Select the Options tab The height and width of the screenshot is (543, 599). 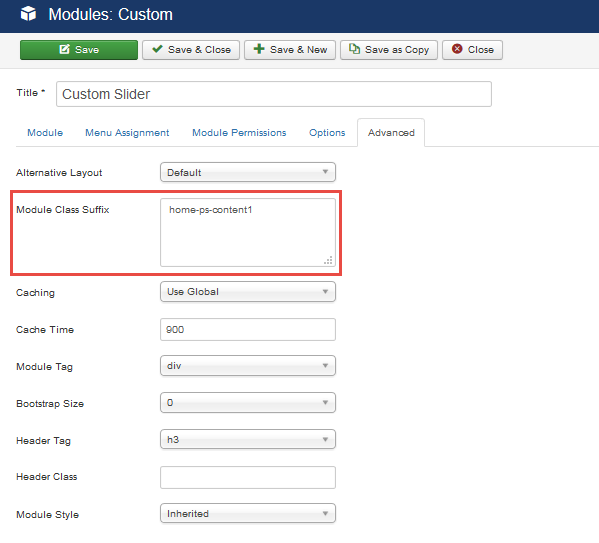point(327,133)
